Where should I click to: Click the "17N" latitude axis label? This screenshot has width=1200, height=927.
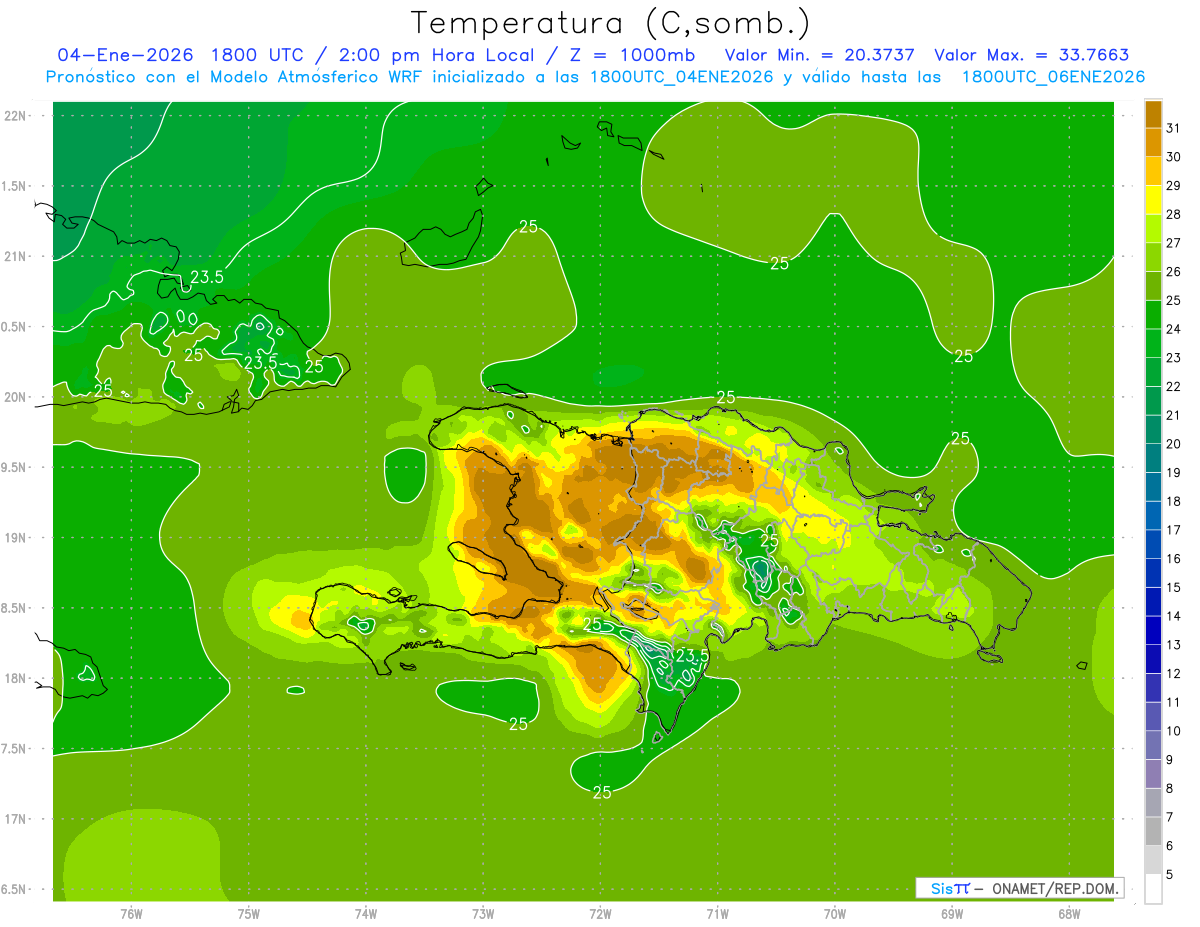click(x=17, y=819)
